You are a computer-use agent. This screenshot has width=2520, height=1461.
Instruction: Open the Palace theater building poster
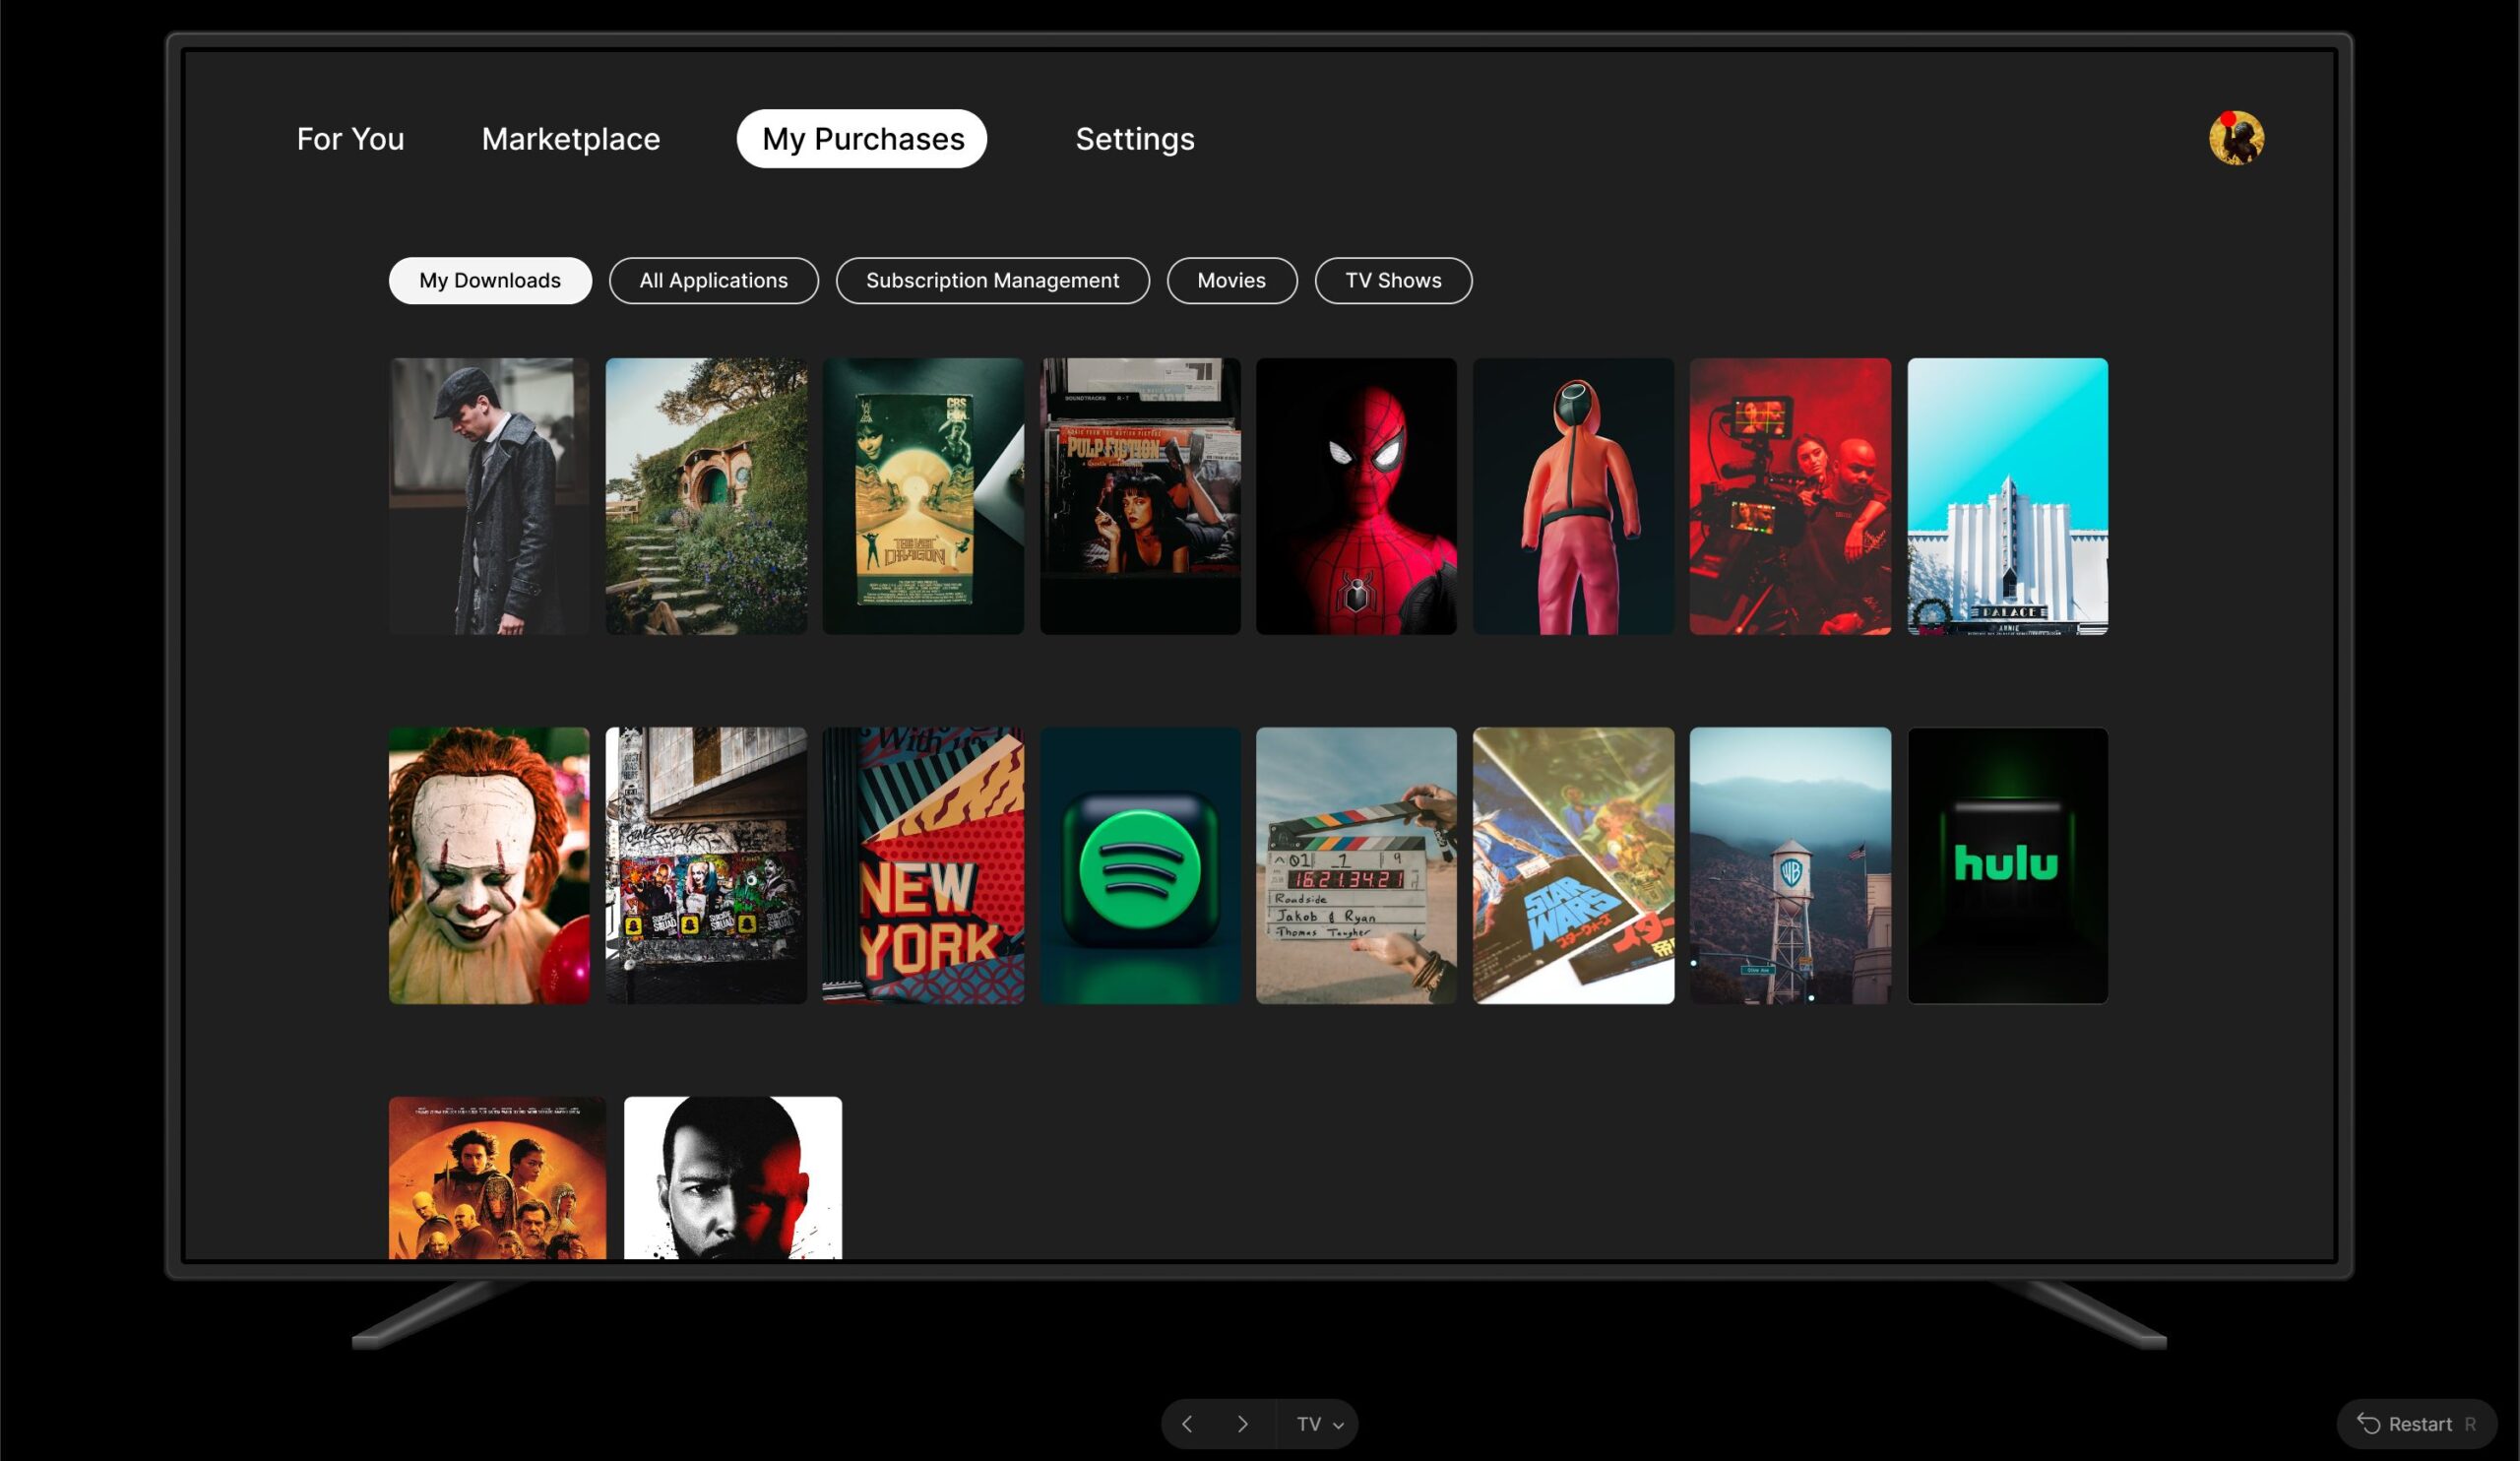[2007, 496]
